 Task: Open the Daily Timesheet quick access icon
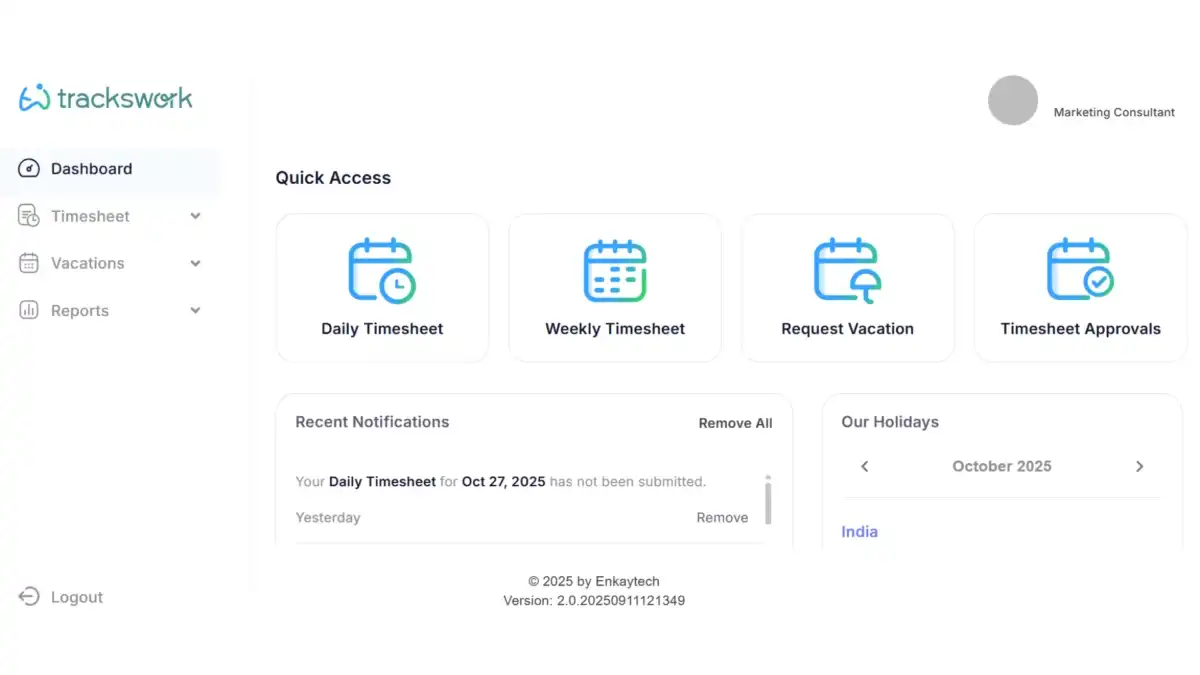click(x=382, y=268)
